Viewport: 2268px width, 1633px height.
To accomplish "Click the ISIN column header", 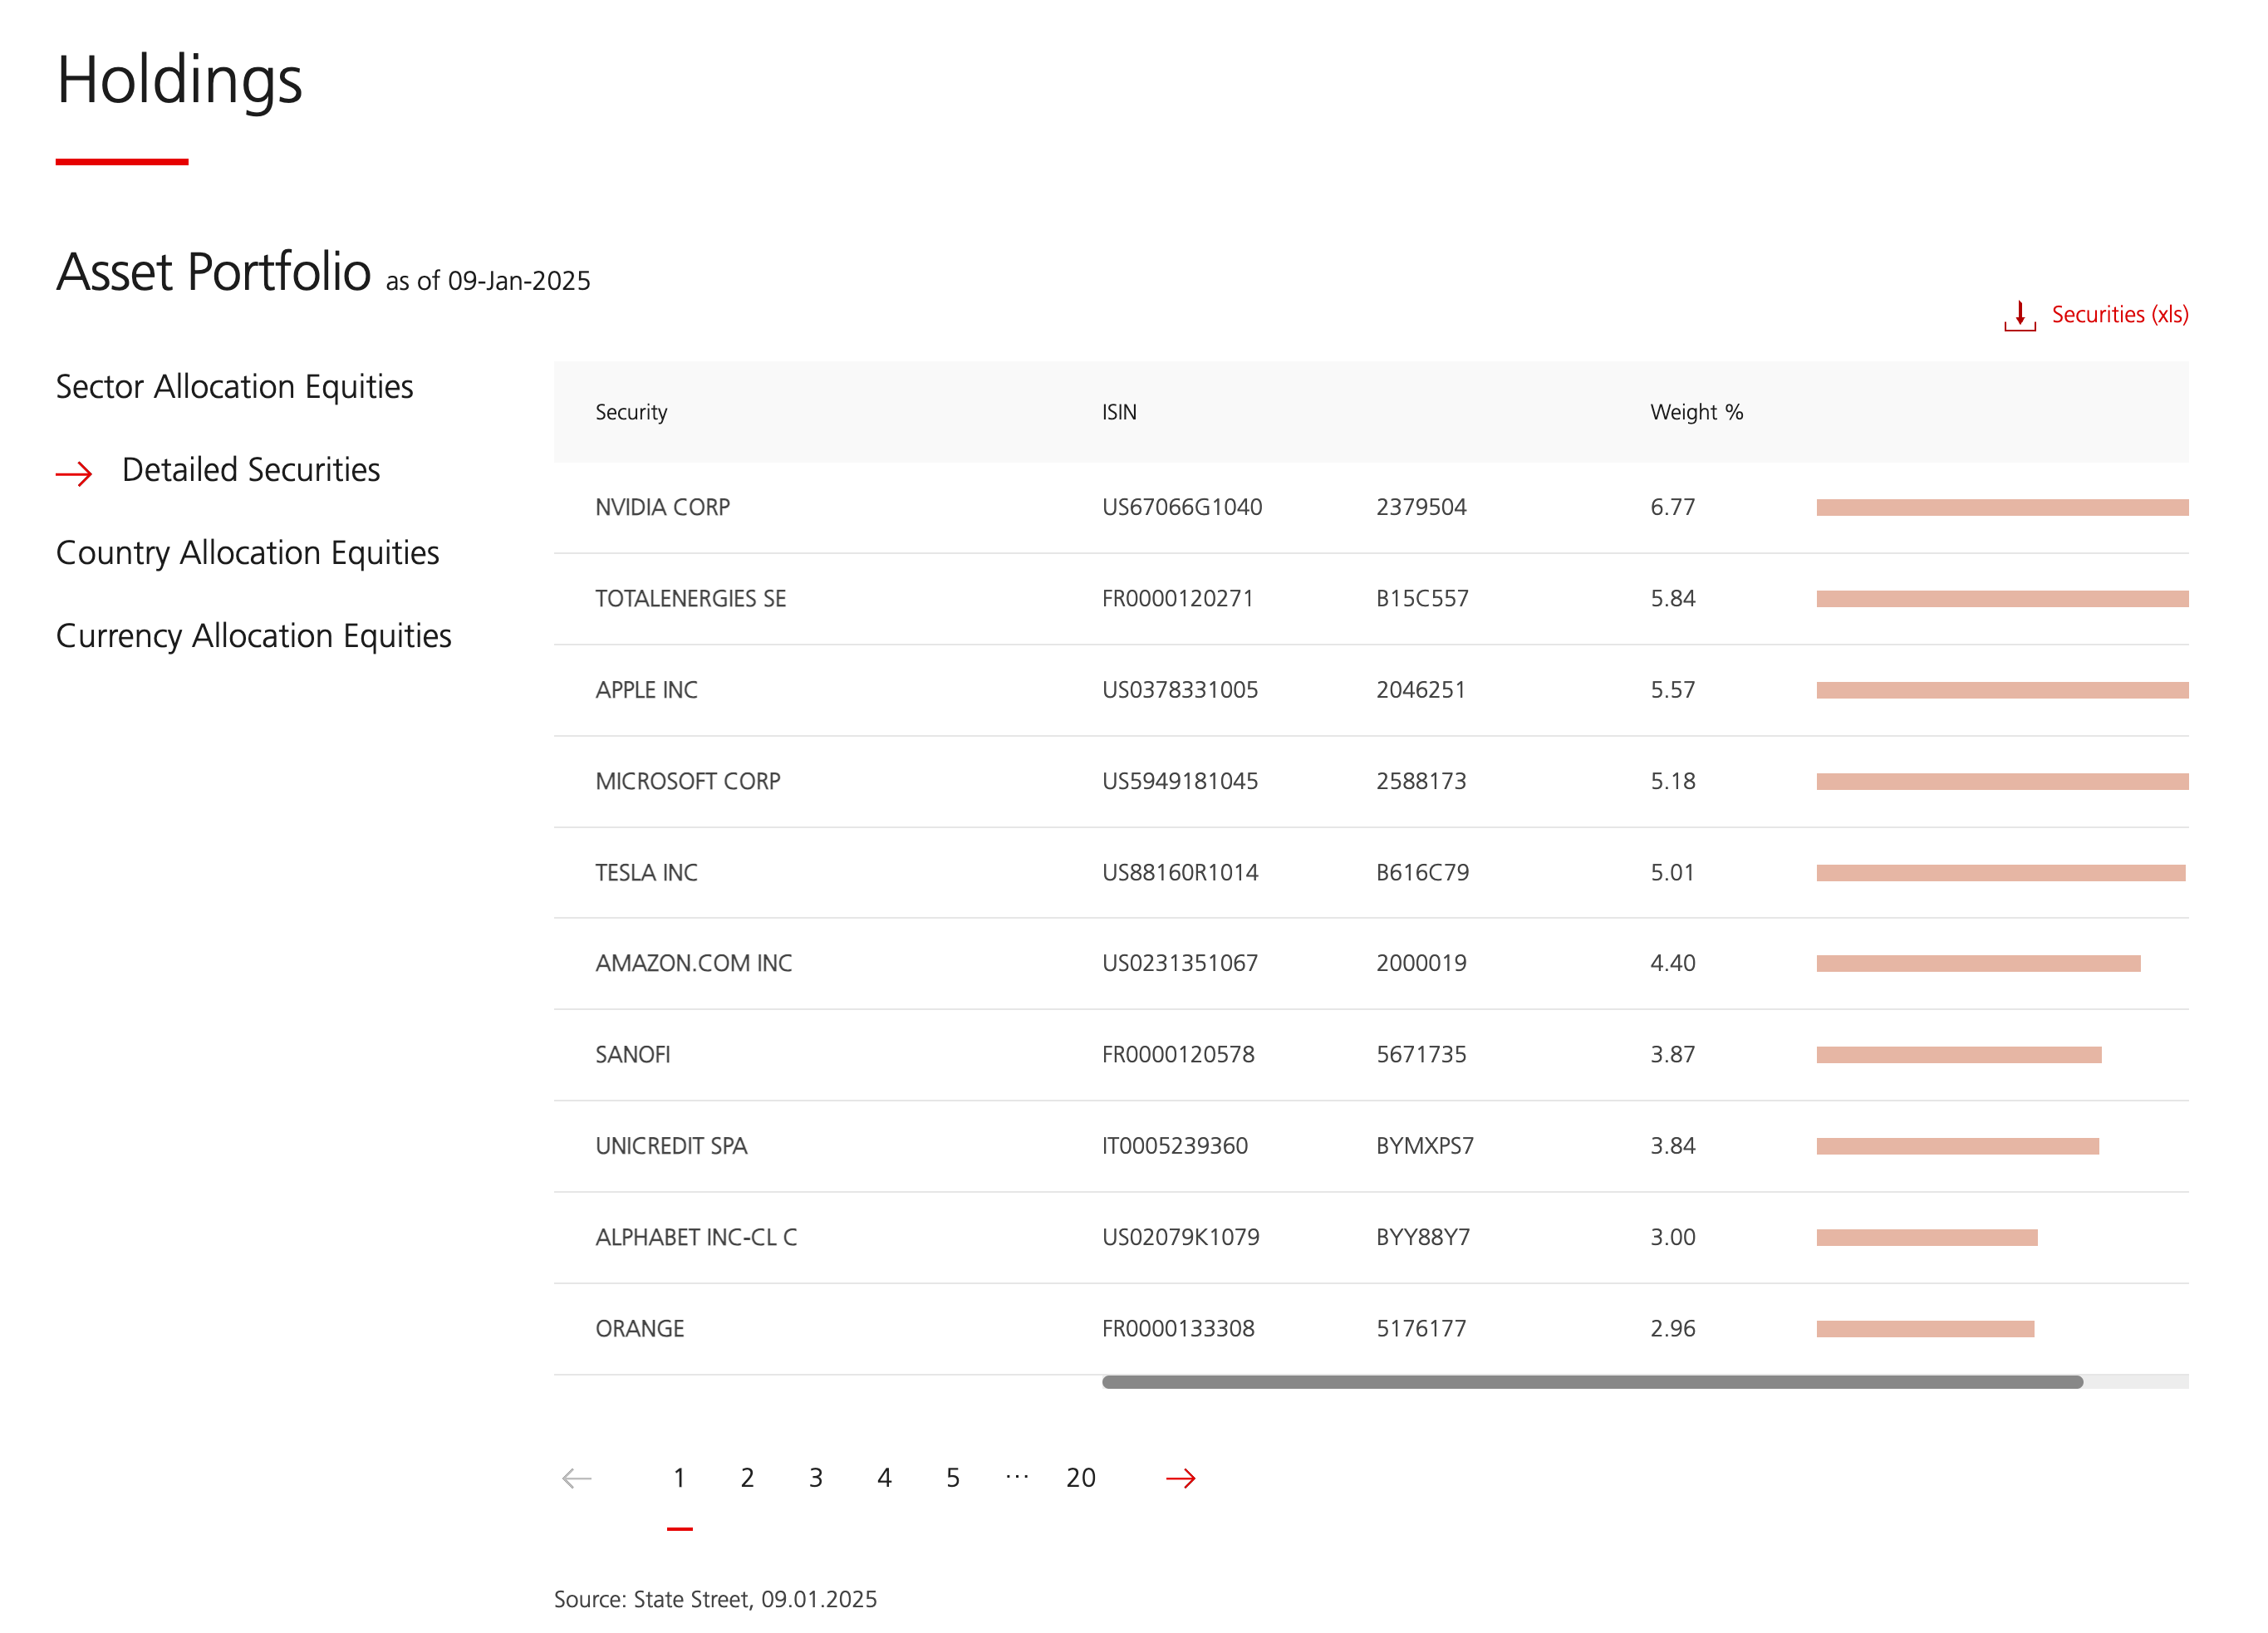I will pyautogui.click(x=1119, y=412).
